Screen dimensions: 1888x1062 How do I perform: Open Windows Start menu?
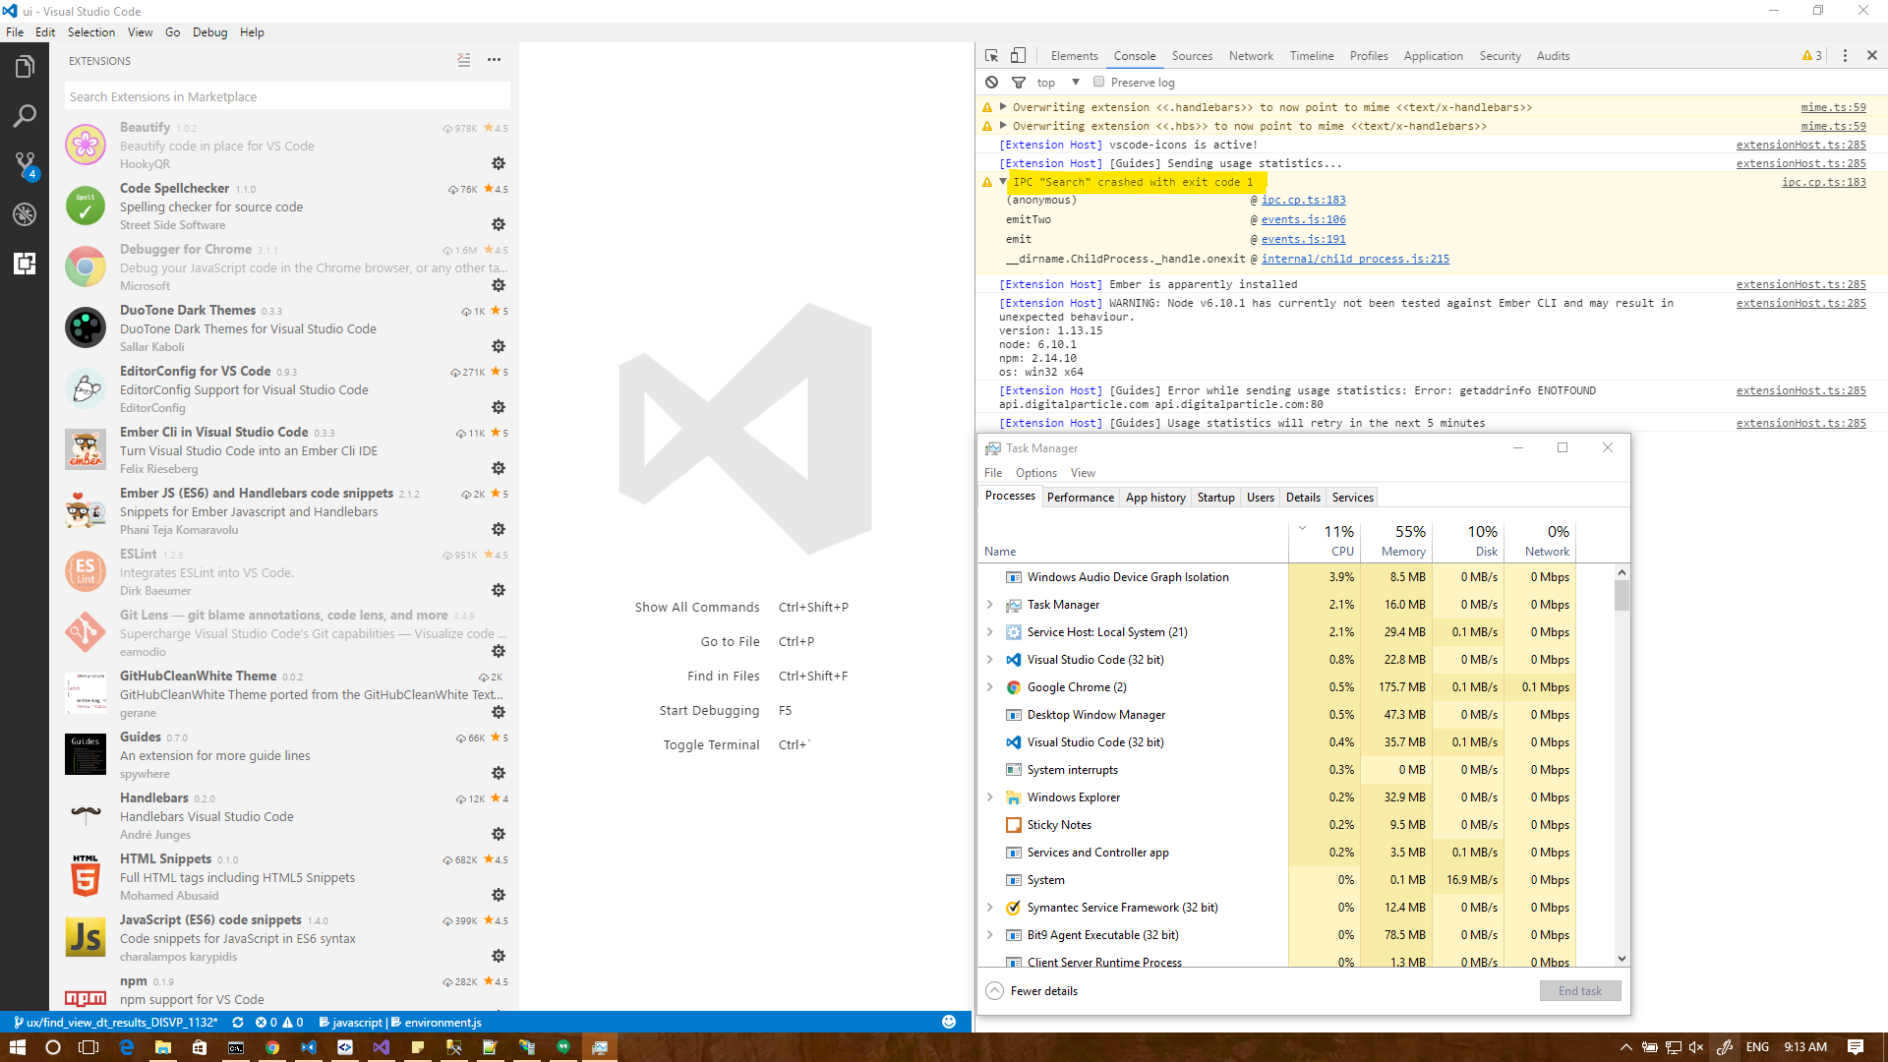coord(17,1047)
